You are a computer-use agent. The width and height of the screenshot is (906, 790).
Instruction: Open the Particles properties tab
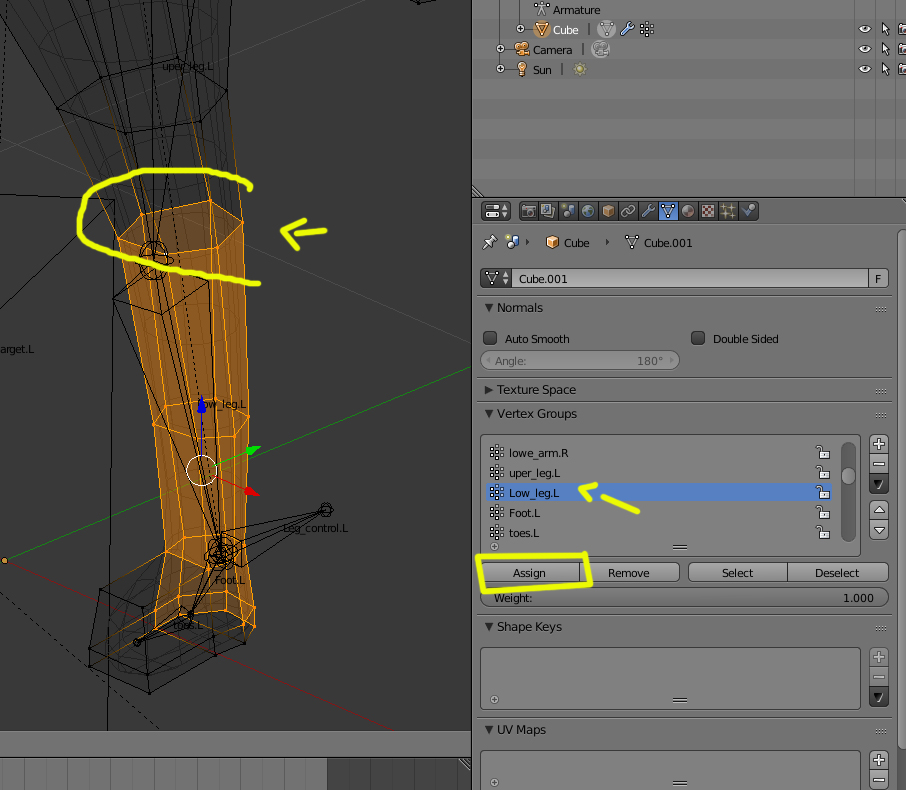[728, 211]
